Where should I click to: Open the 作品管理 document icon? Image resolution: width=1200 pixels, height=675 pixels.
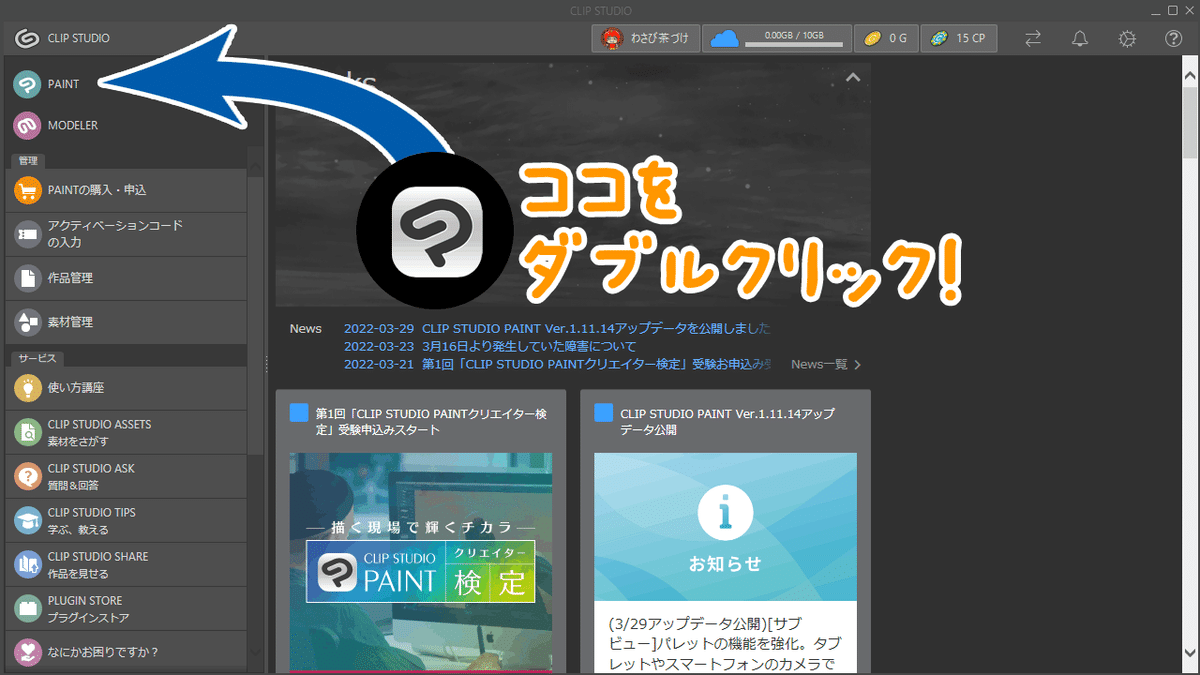(x=27, y=278)
